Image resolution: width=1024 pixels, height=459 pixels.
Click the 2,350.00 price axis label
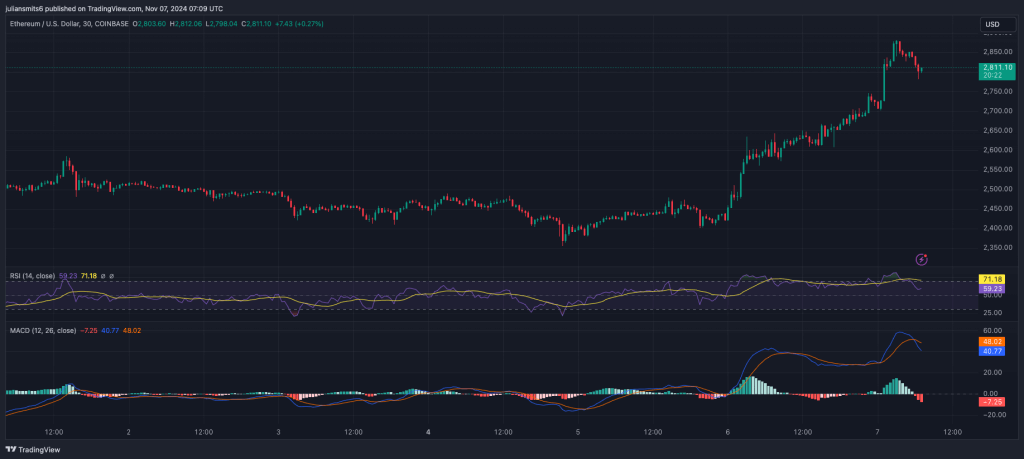(x=997, y=247)
